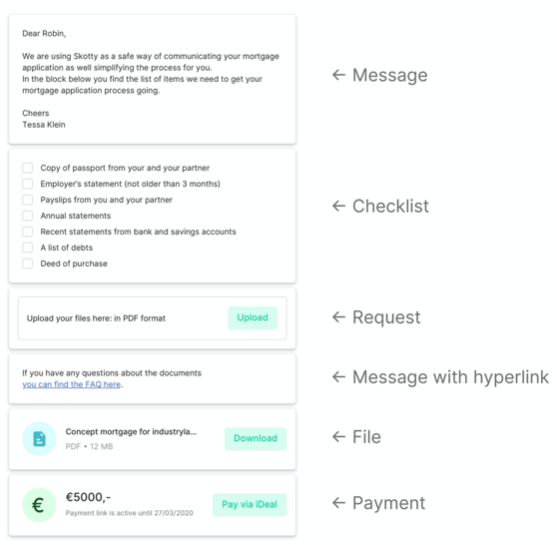Download the Concept mortgage PDF file

click(x=255, y=438)
